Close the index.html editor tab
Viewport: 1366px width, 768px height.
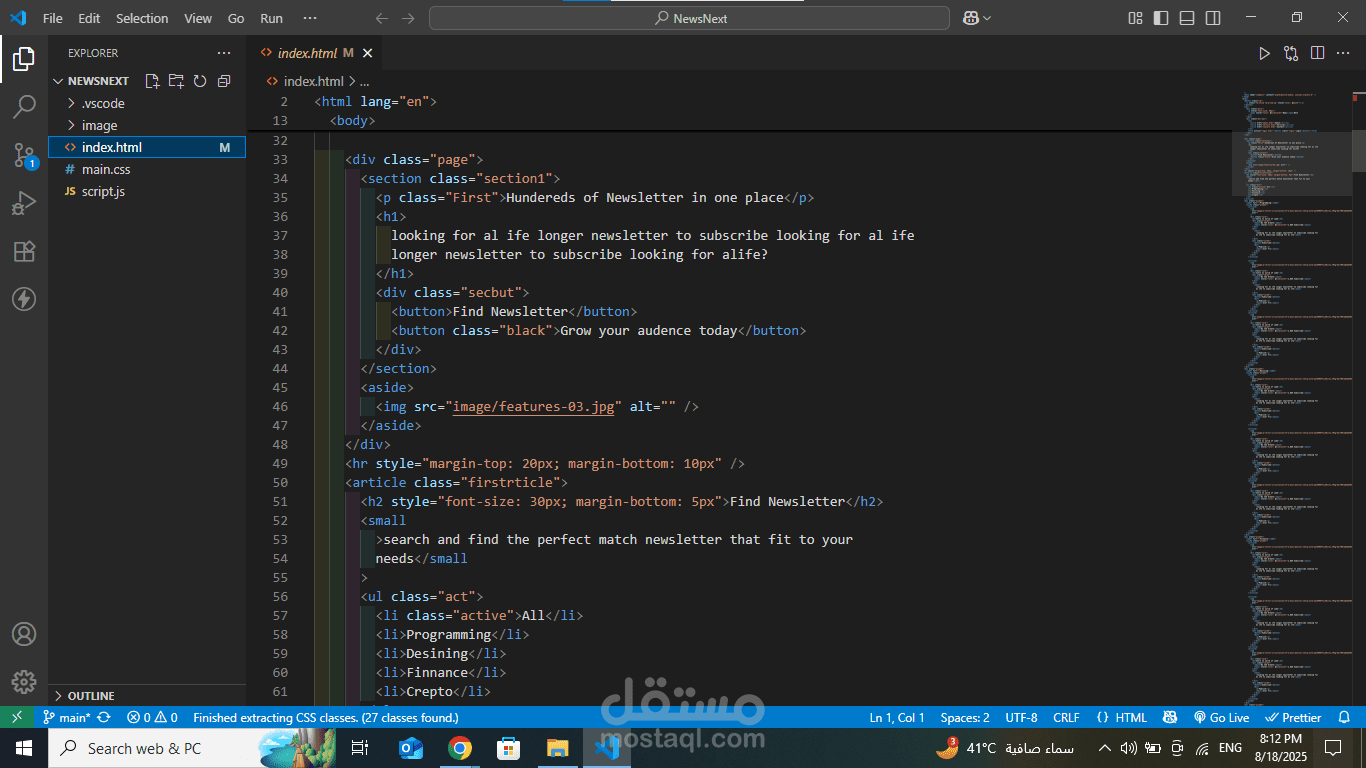point(368,53)
